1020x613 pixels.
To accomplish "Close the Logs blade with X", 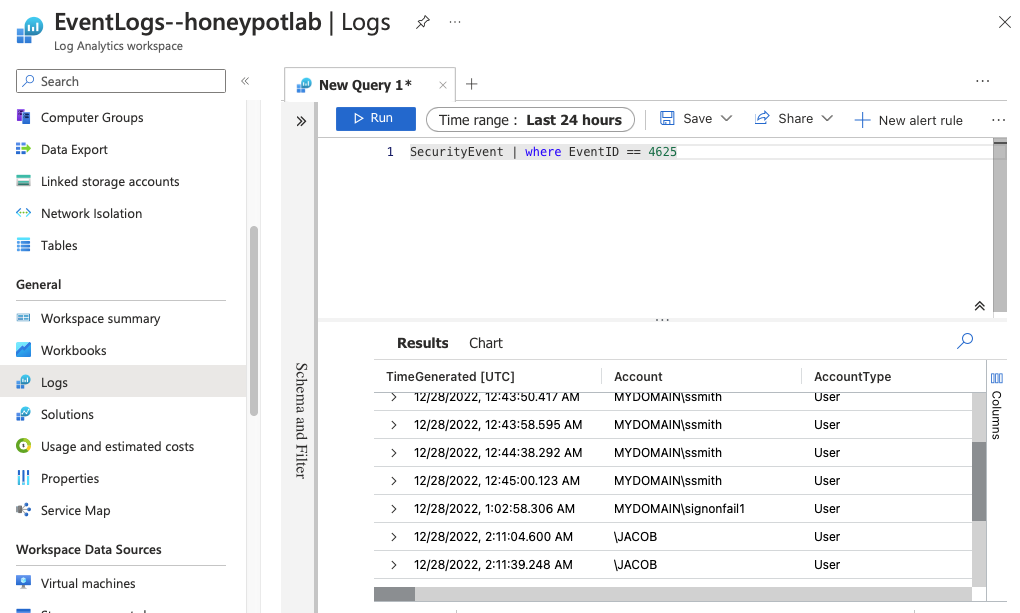I will click(x=1004, y=22).
